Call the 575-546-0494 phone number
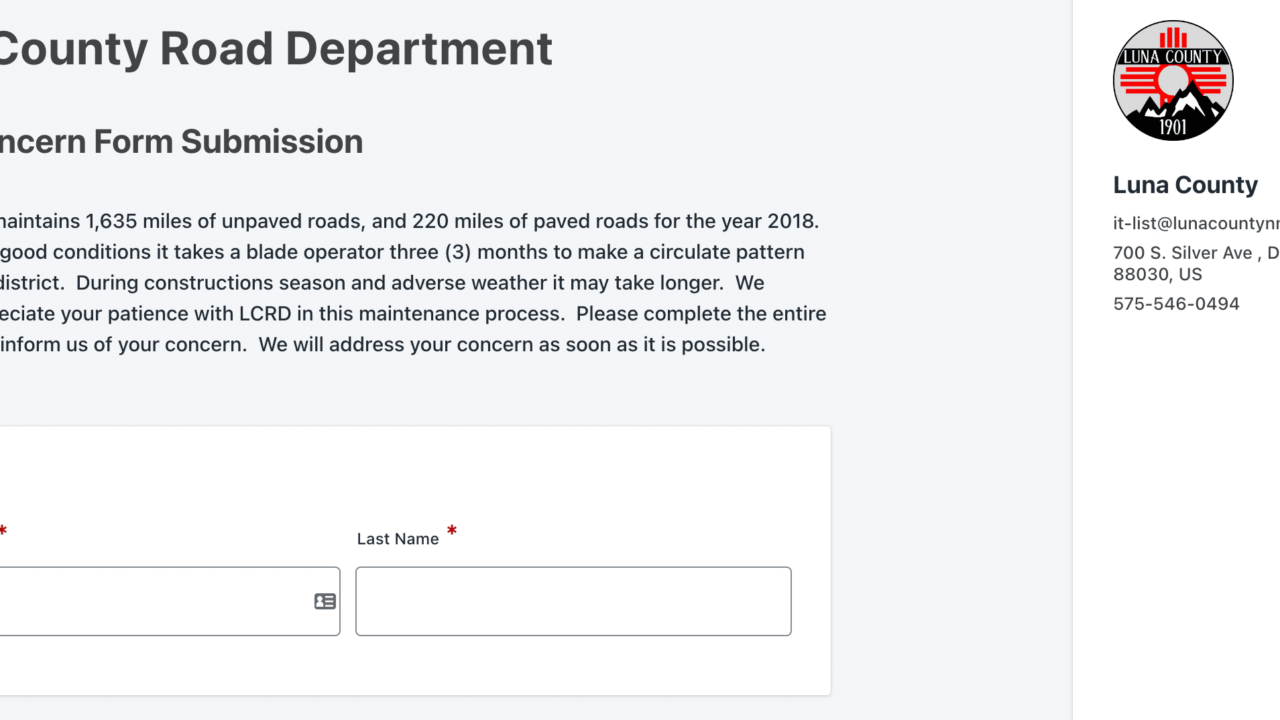1280x720 pixels. click(x=1177, y=303)
